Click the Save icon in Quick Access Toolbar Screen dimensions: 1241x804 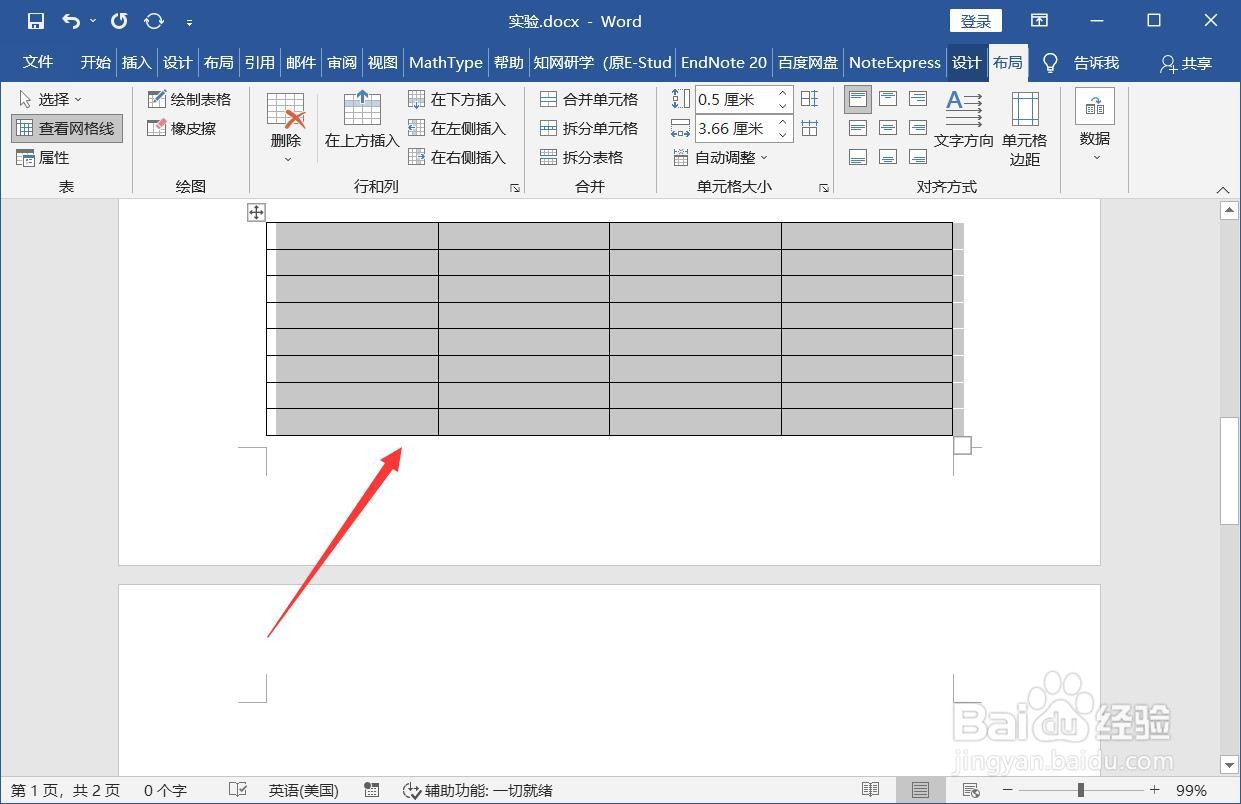(34, 20)
